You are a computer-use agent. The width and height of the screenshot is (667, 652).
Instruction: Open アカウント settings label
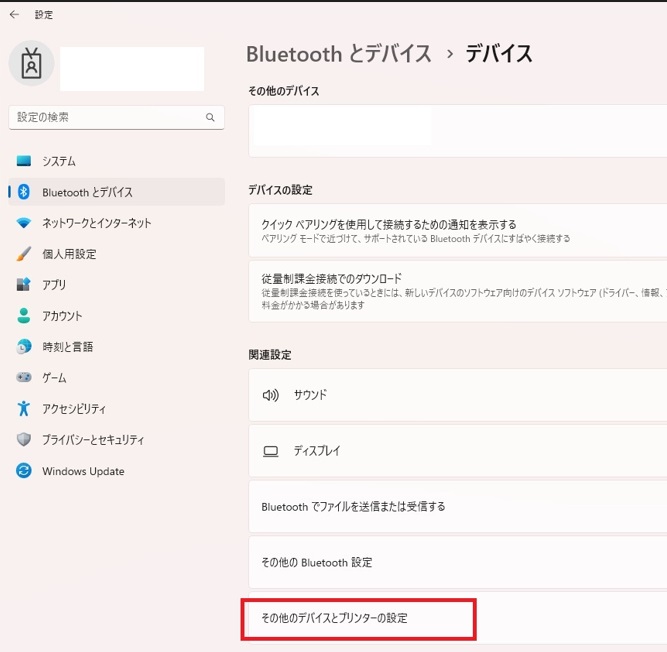[62, 316]
